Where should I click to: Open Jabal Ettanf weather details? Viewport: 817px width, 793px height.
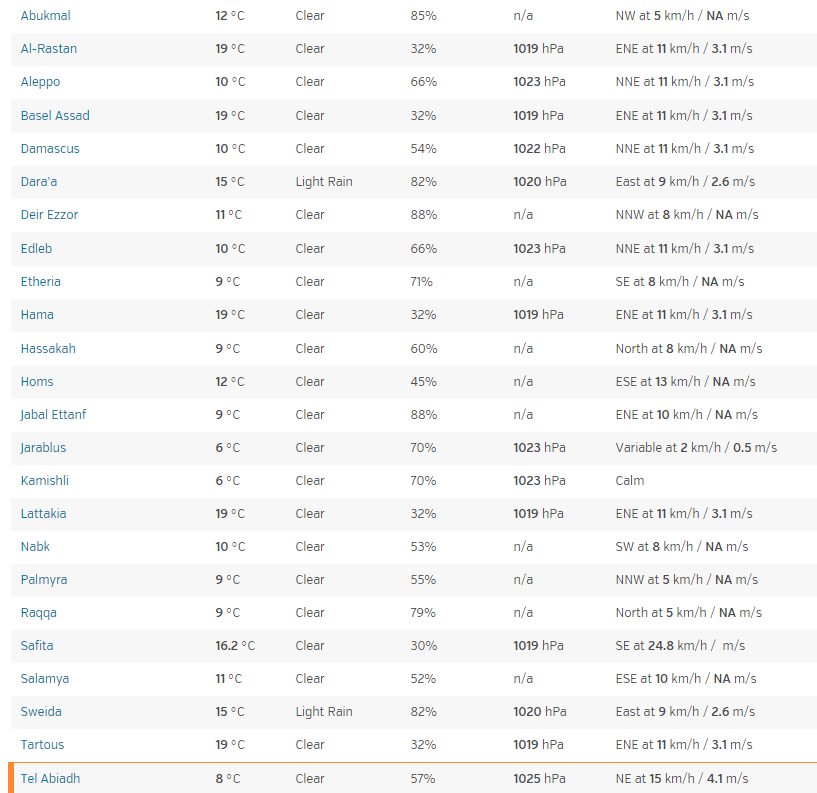point(53,415)
